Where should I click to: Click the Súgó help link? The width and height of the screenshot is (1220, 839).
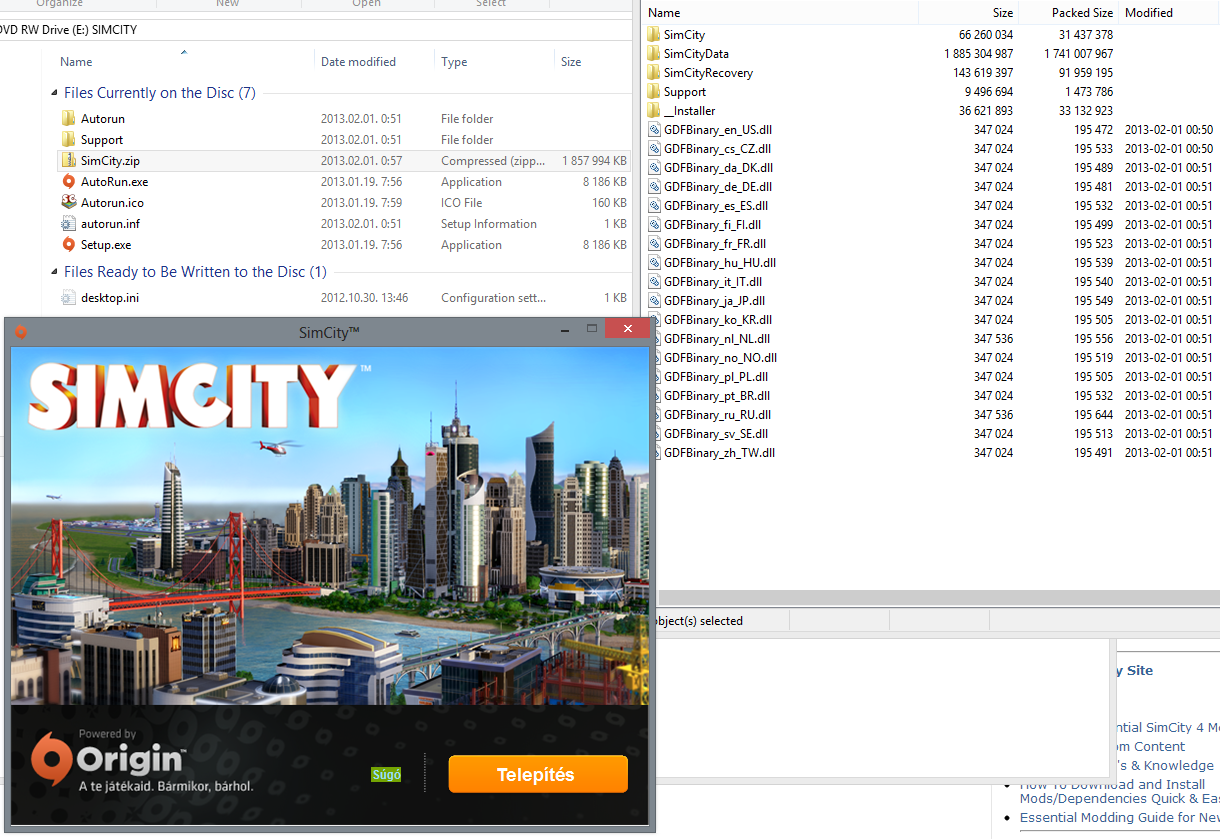point(386,775)
